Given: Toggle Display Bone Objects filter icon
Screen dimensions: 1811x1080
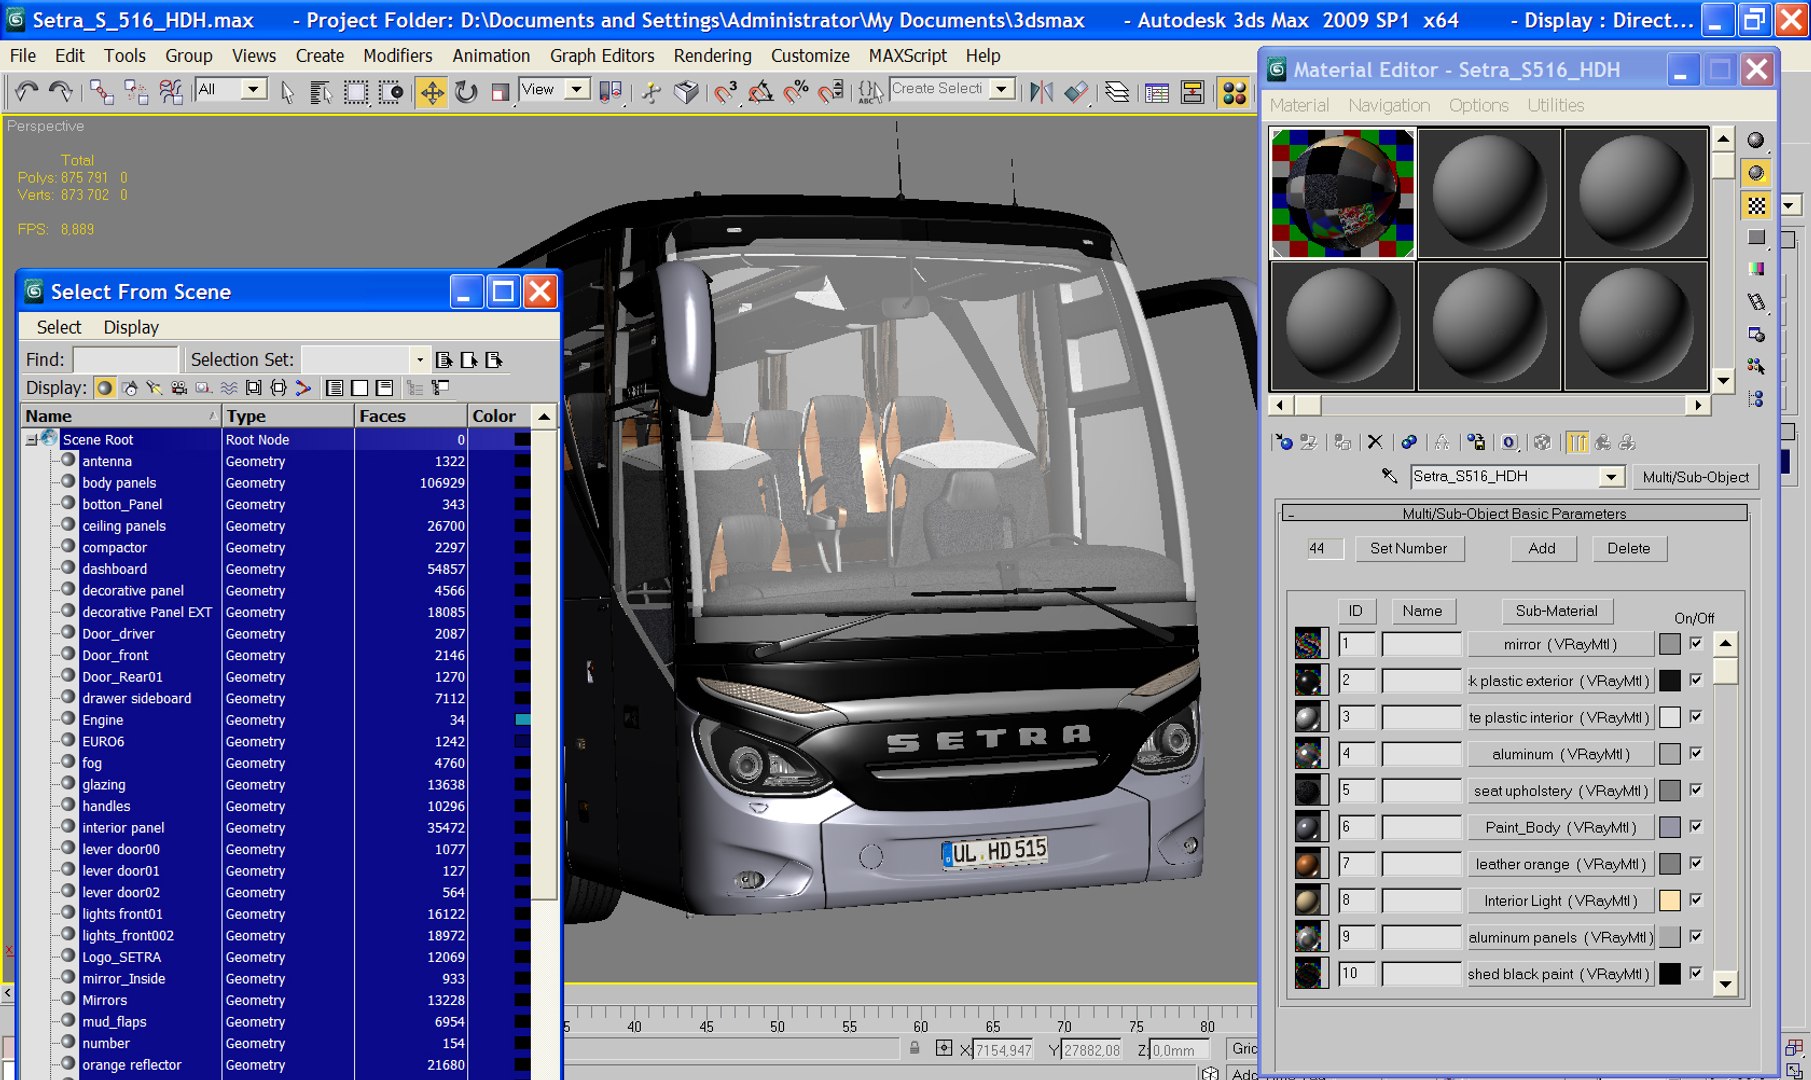Looking at the screenshot, I should (303, 388).
